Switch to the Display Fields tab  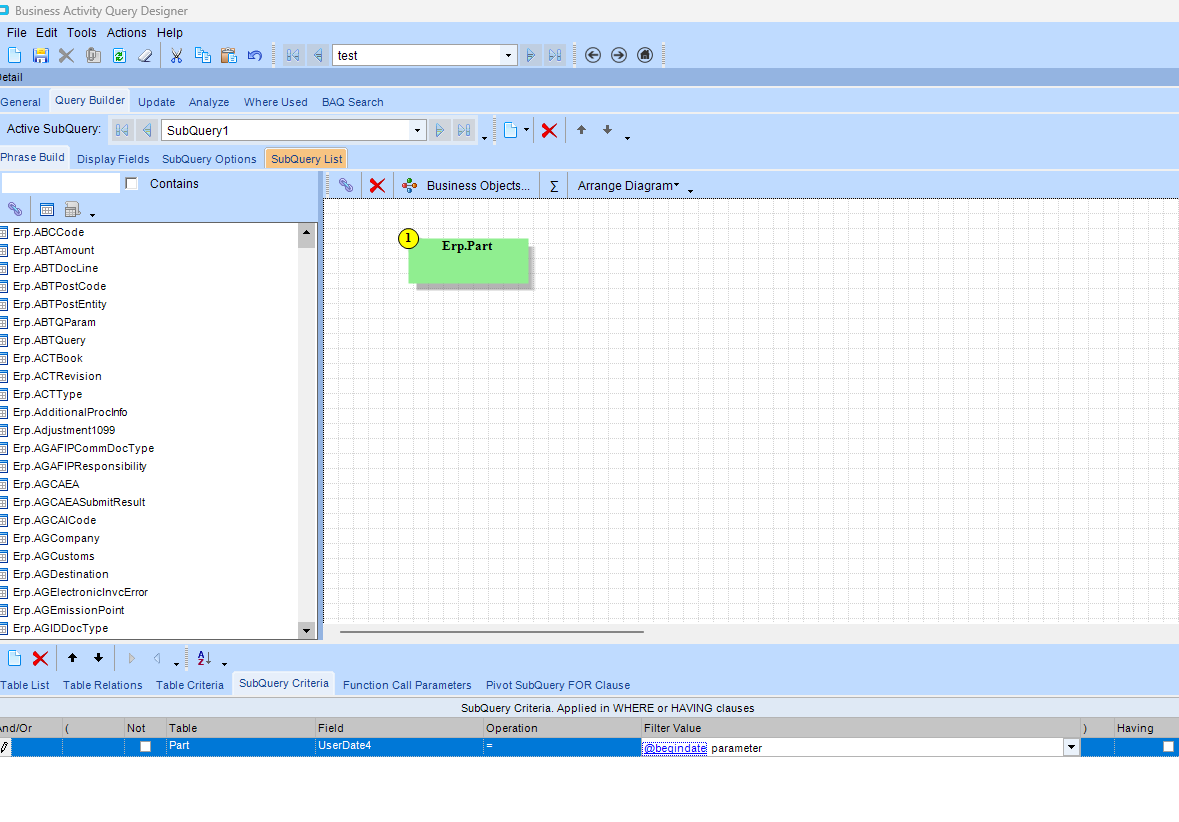[x=113, y=159]
